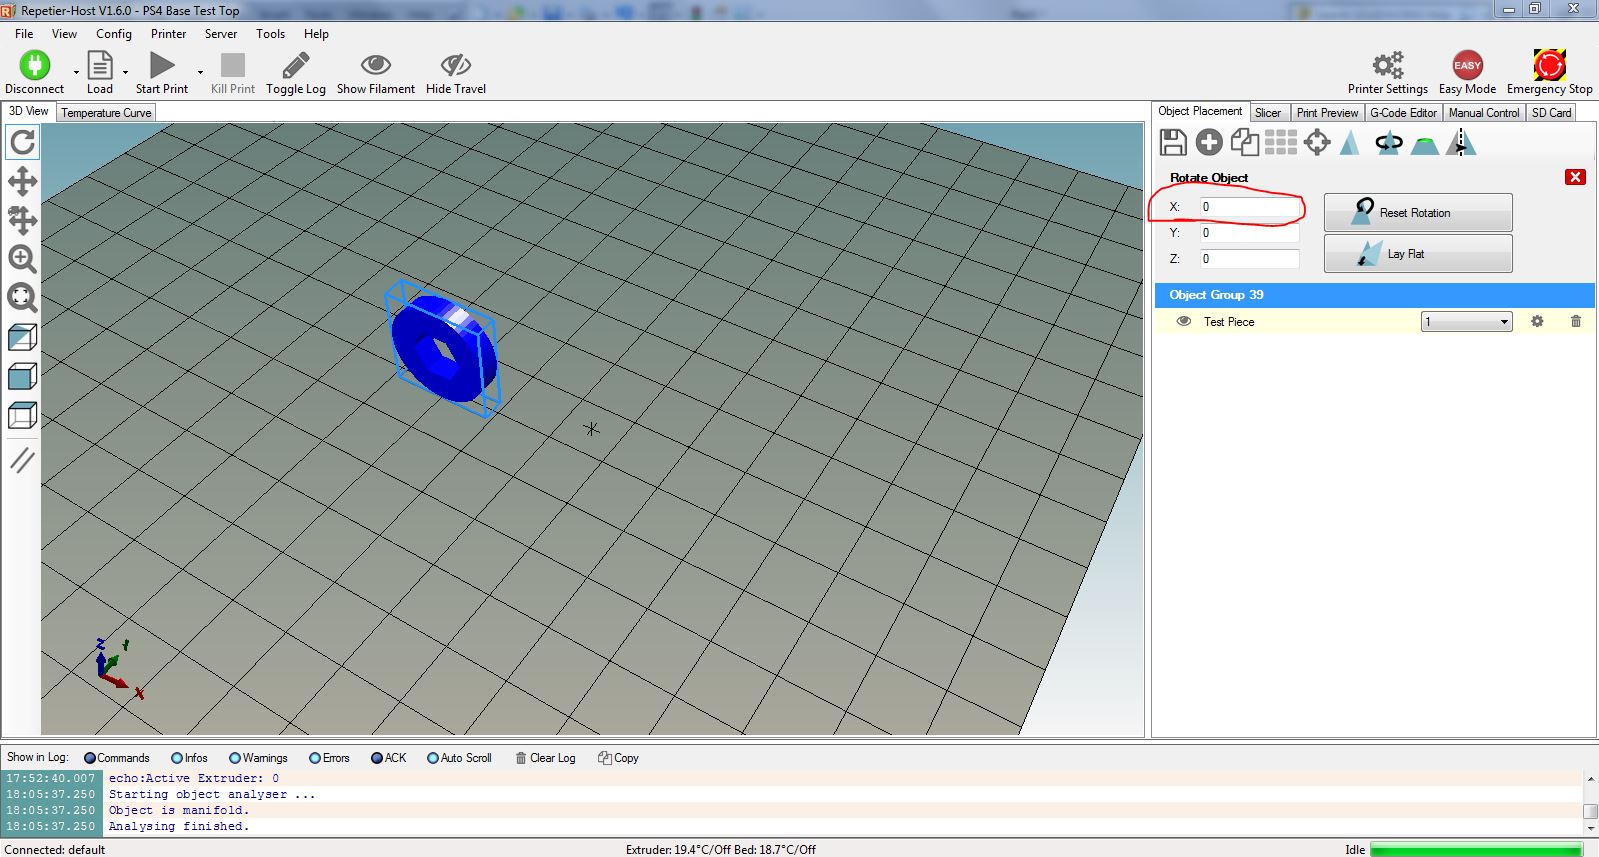Select the Object Group 39 header
Image resolution: width=1599 pixels, height=857 pixels.
tap(1375, 295)
